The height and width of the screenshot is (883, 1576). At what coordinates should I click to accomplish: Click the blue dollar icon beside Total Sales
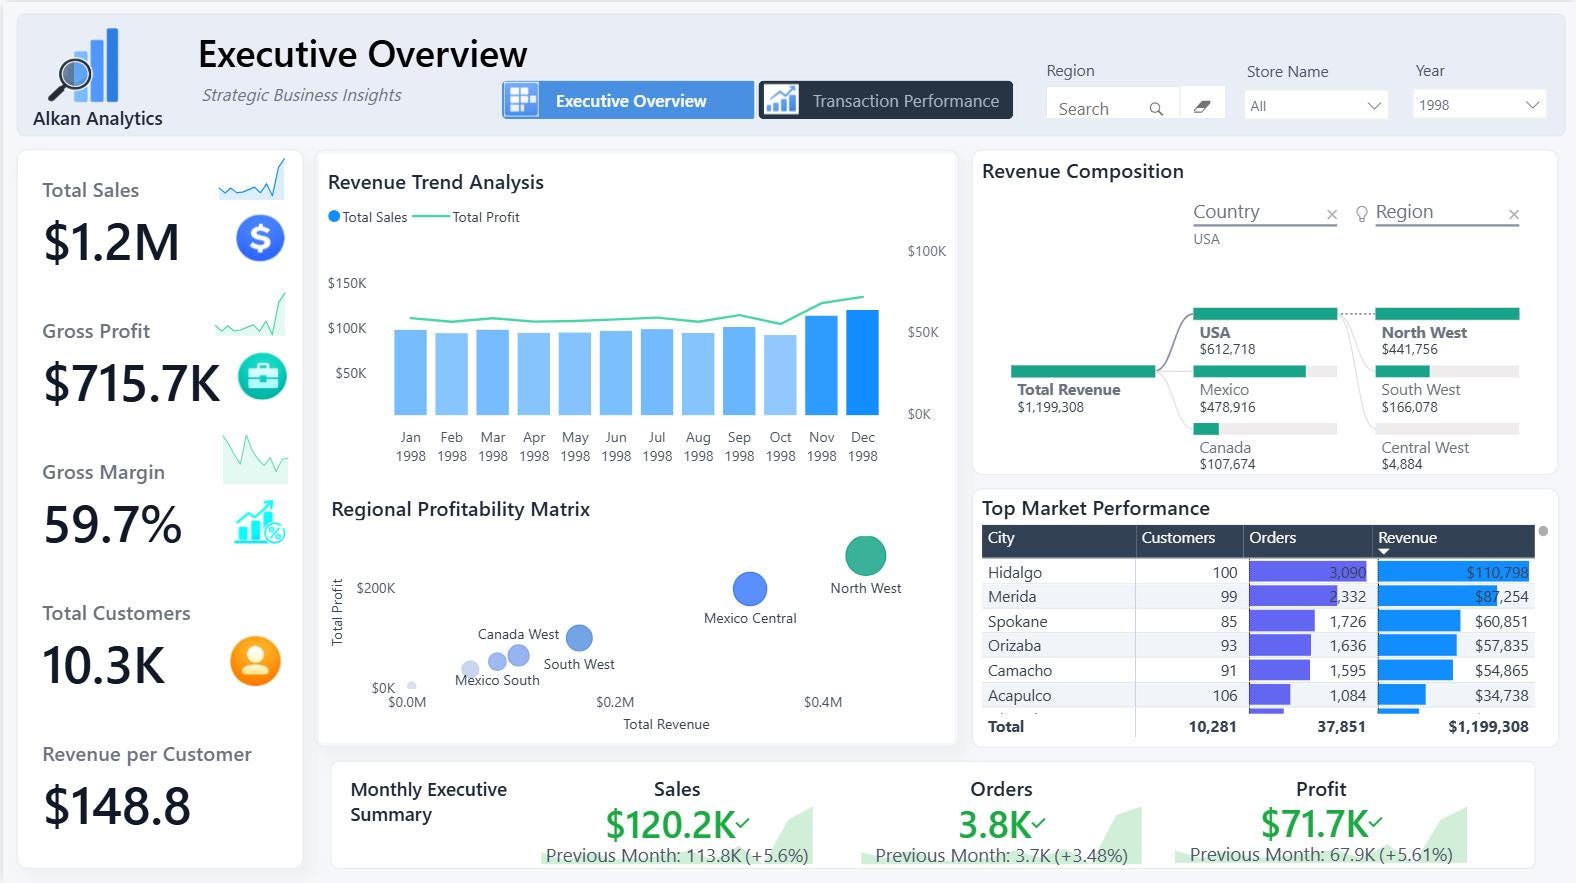coord(260,239)
